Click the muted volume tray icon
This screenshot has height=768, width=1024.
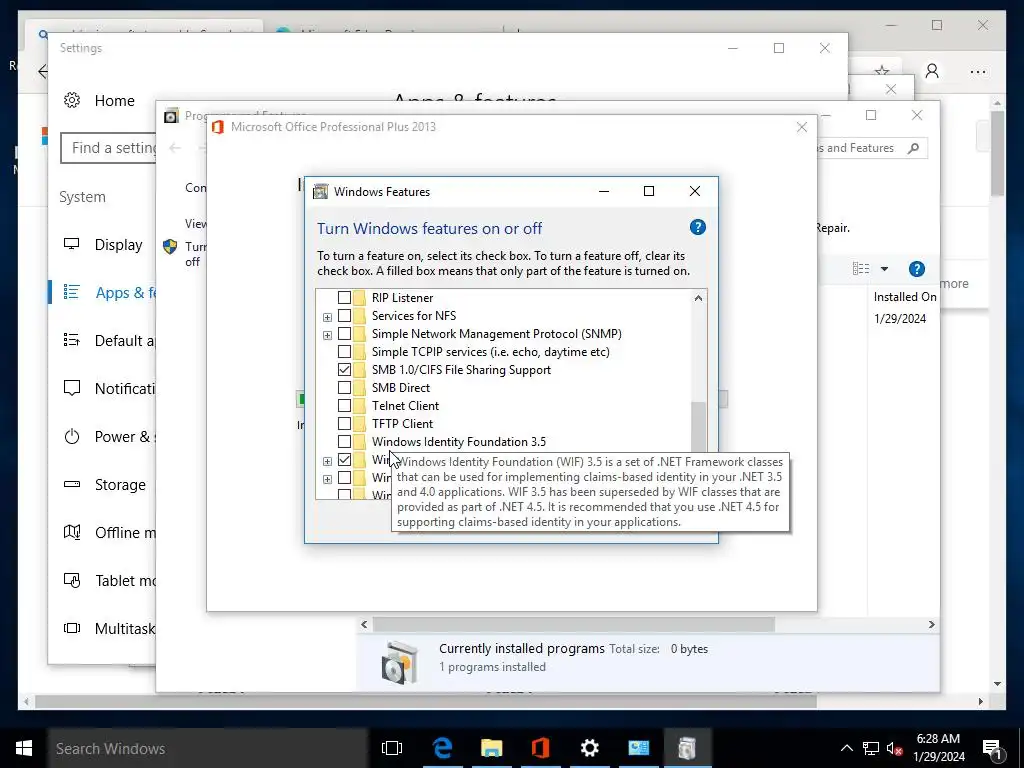click(893, 749)
